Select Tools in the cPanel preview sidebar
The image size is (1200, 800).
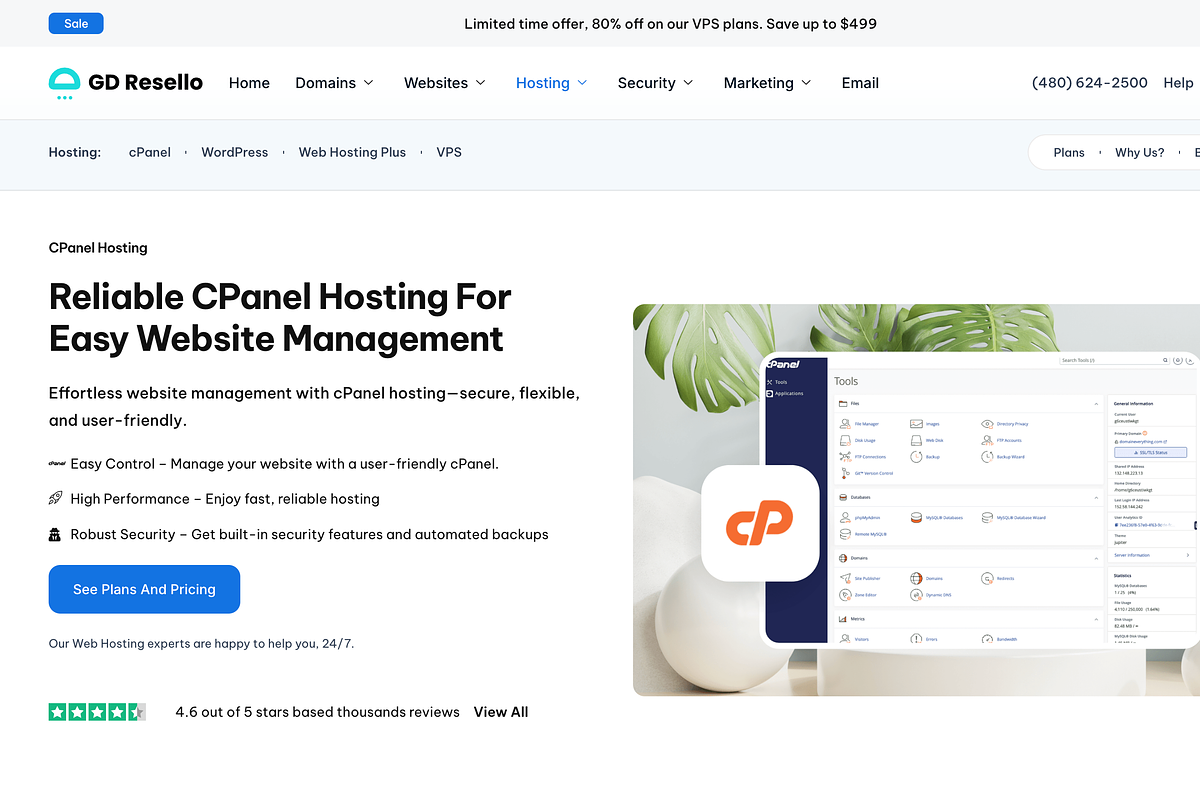(777, 382)
